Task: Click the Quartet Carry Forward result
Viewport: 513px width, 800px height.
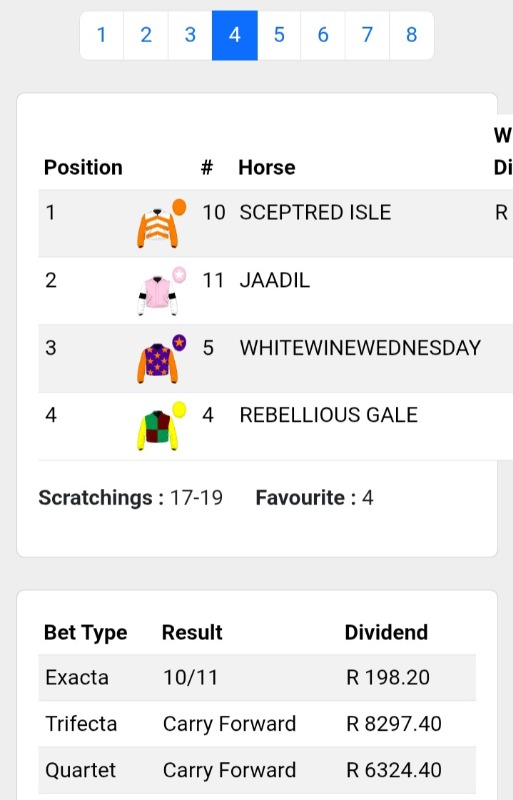Action: 229,770
